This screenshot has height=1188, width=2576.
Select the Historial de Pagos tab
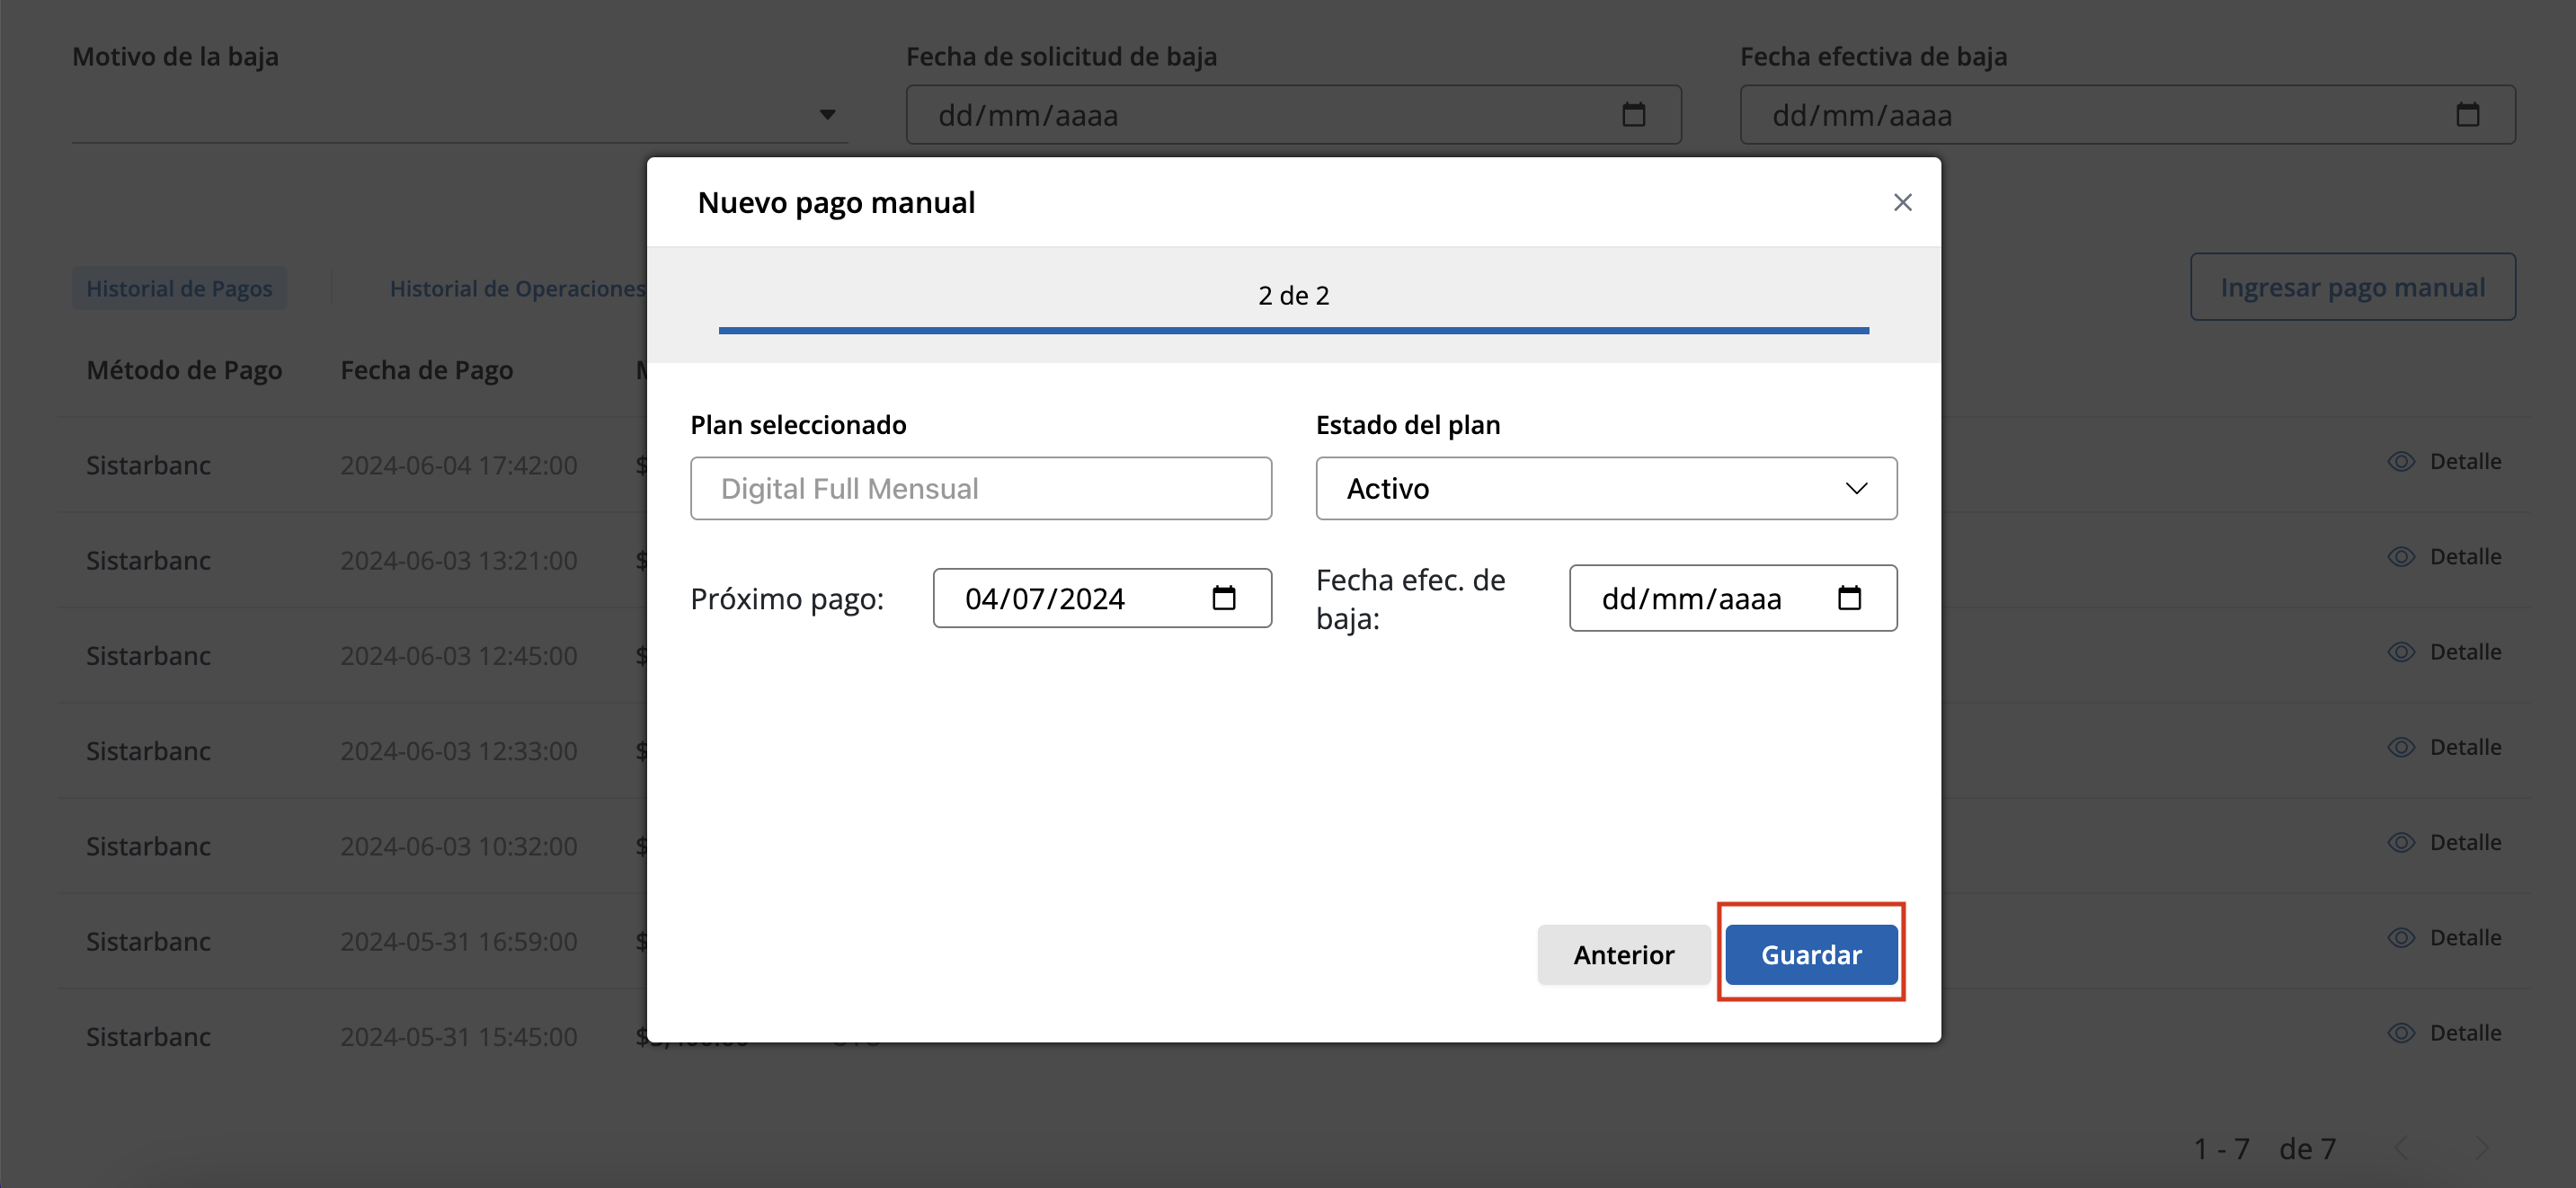coord(179,288)
